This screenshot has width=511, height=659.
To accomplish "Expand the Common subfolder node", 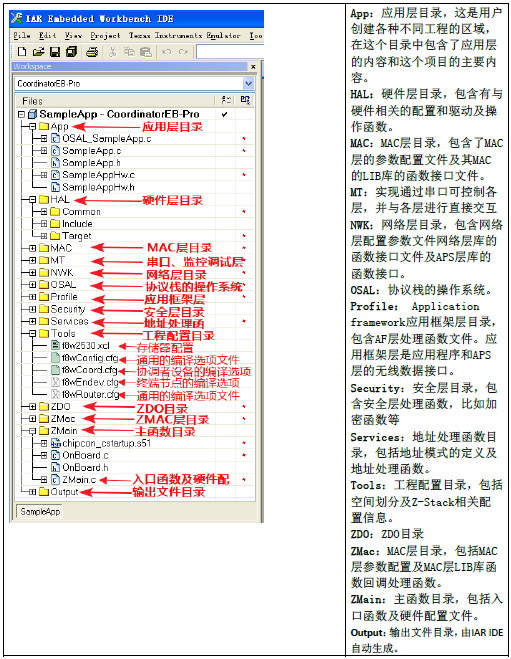I will pyautogui.click(x=44, y=211).
